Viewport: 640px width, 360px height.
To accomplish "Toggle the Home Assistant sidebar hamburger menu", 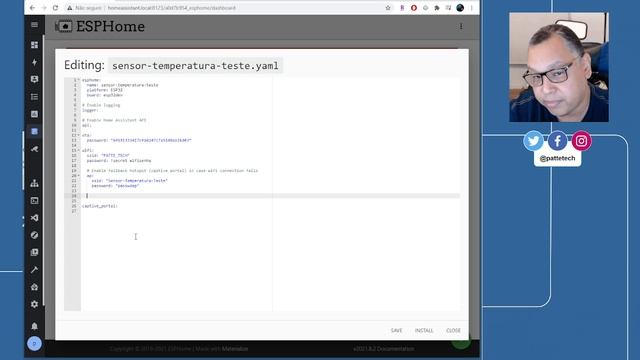I will point(34,25).
